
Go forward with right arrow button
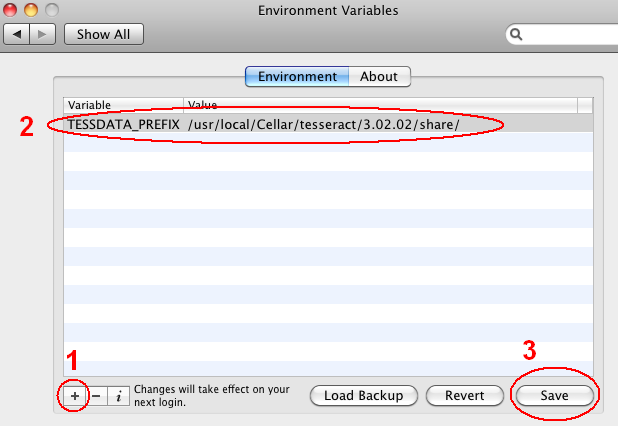point(43,34)
